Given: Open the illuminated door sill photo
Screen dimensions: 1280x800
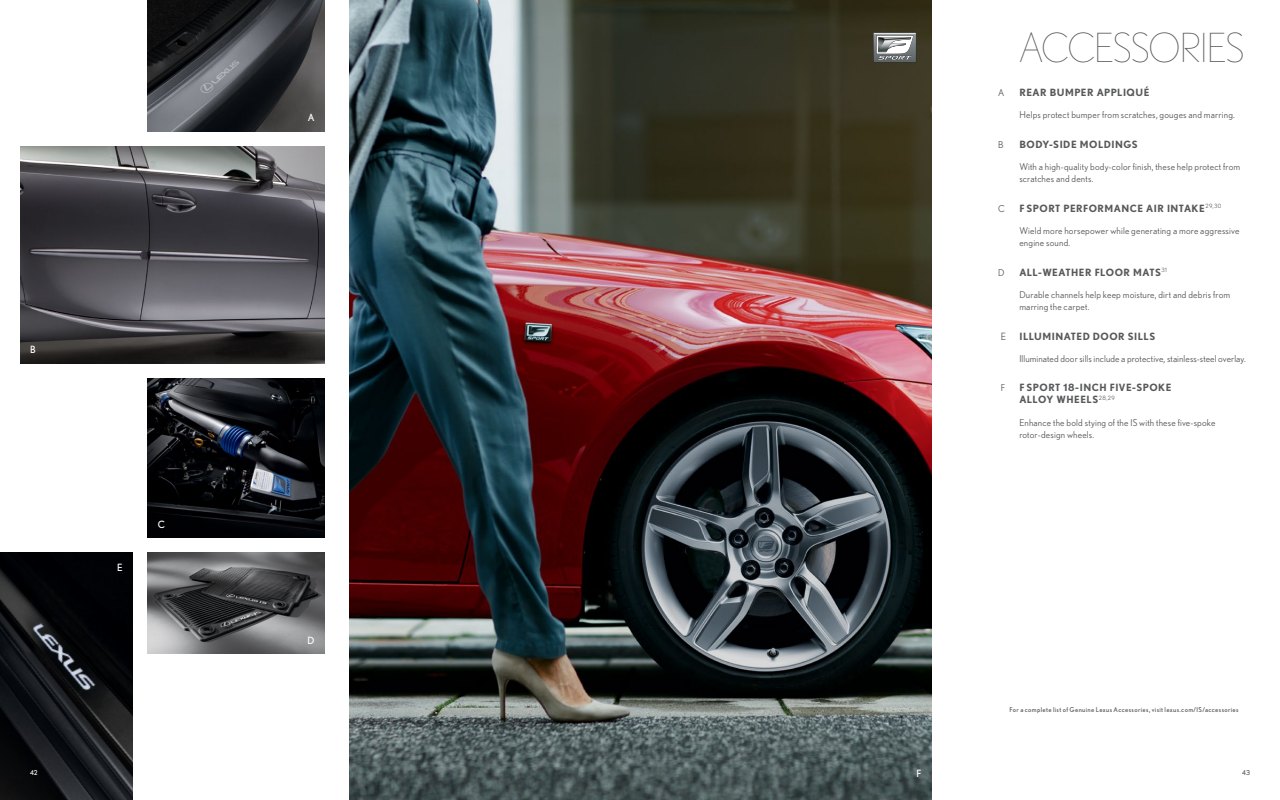Looking at the screenshot, I should pyautogui.click(x=66, y=676).
